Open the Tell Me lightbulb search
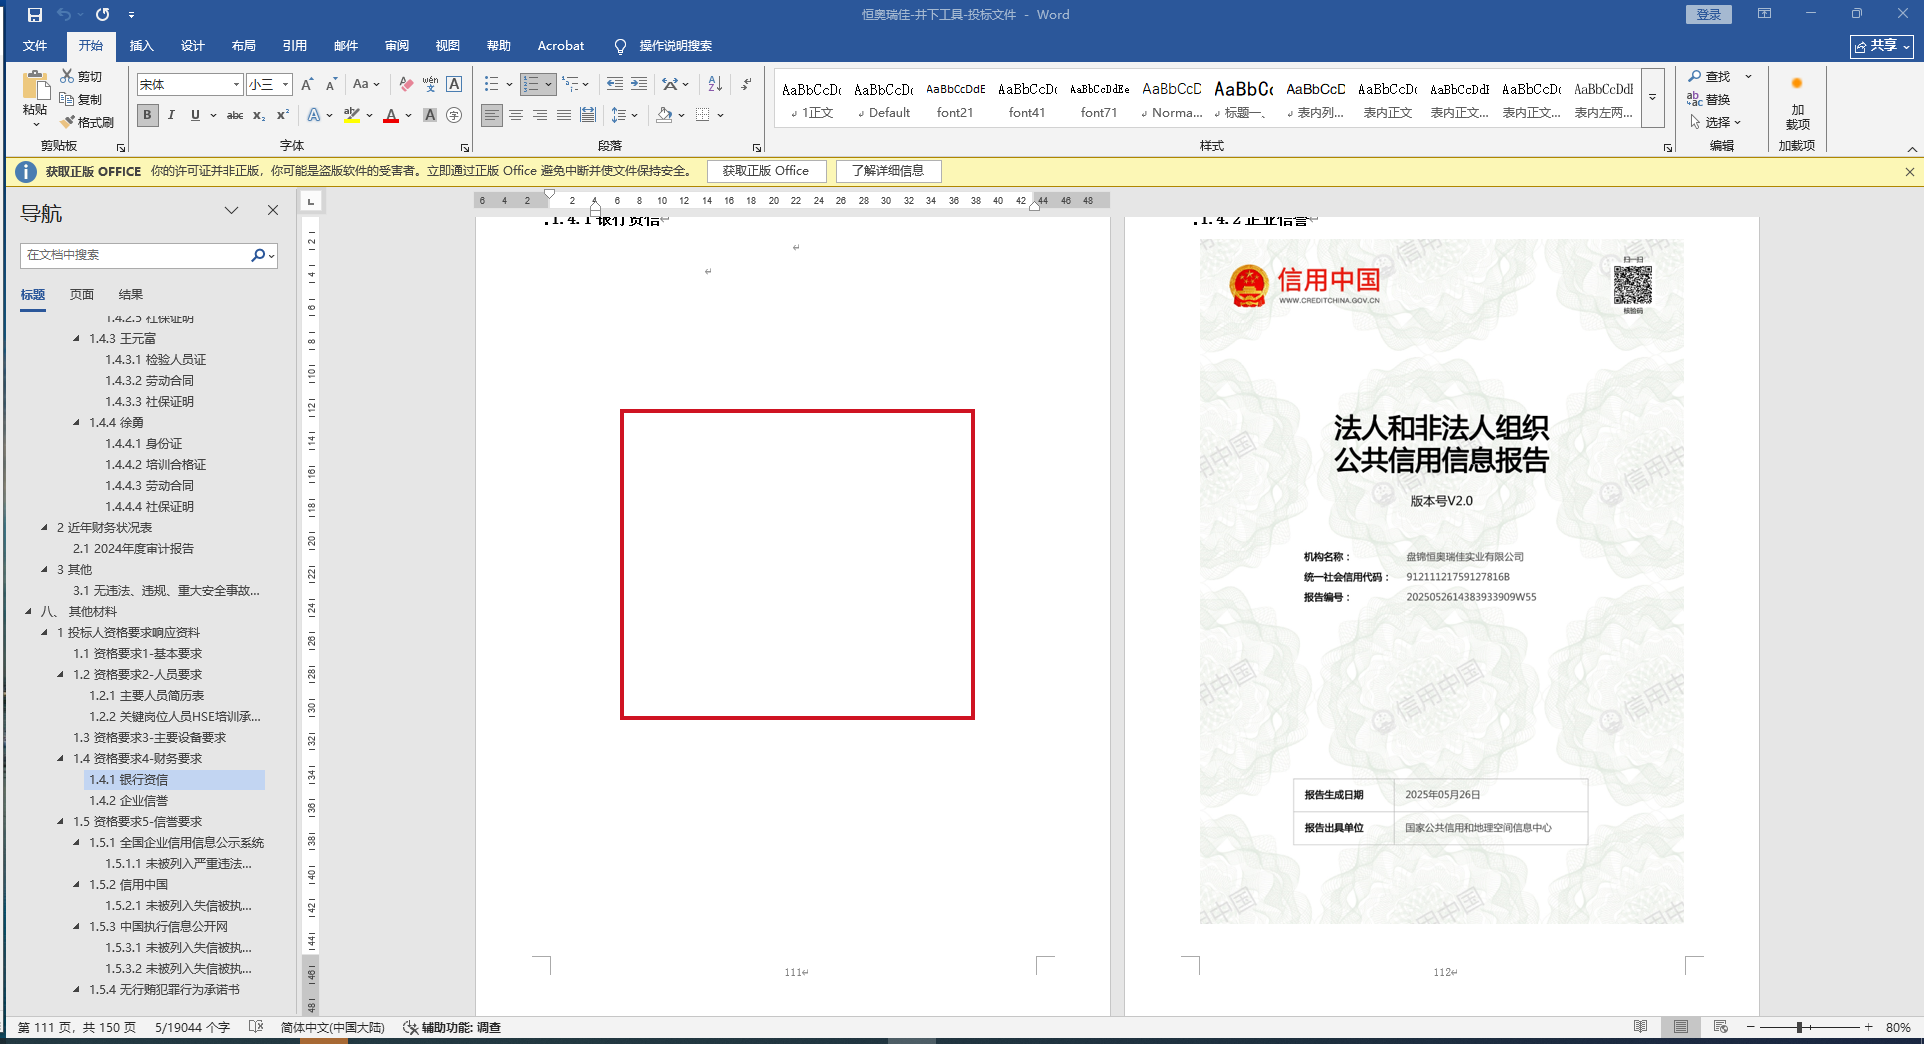Image resolution: width=1924 pixels, height=1044 pixels. [620, 46]
